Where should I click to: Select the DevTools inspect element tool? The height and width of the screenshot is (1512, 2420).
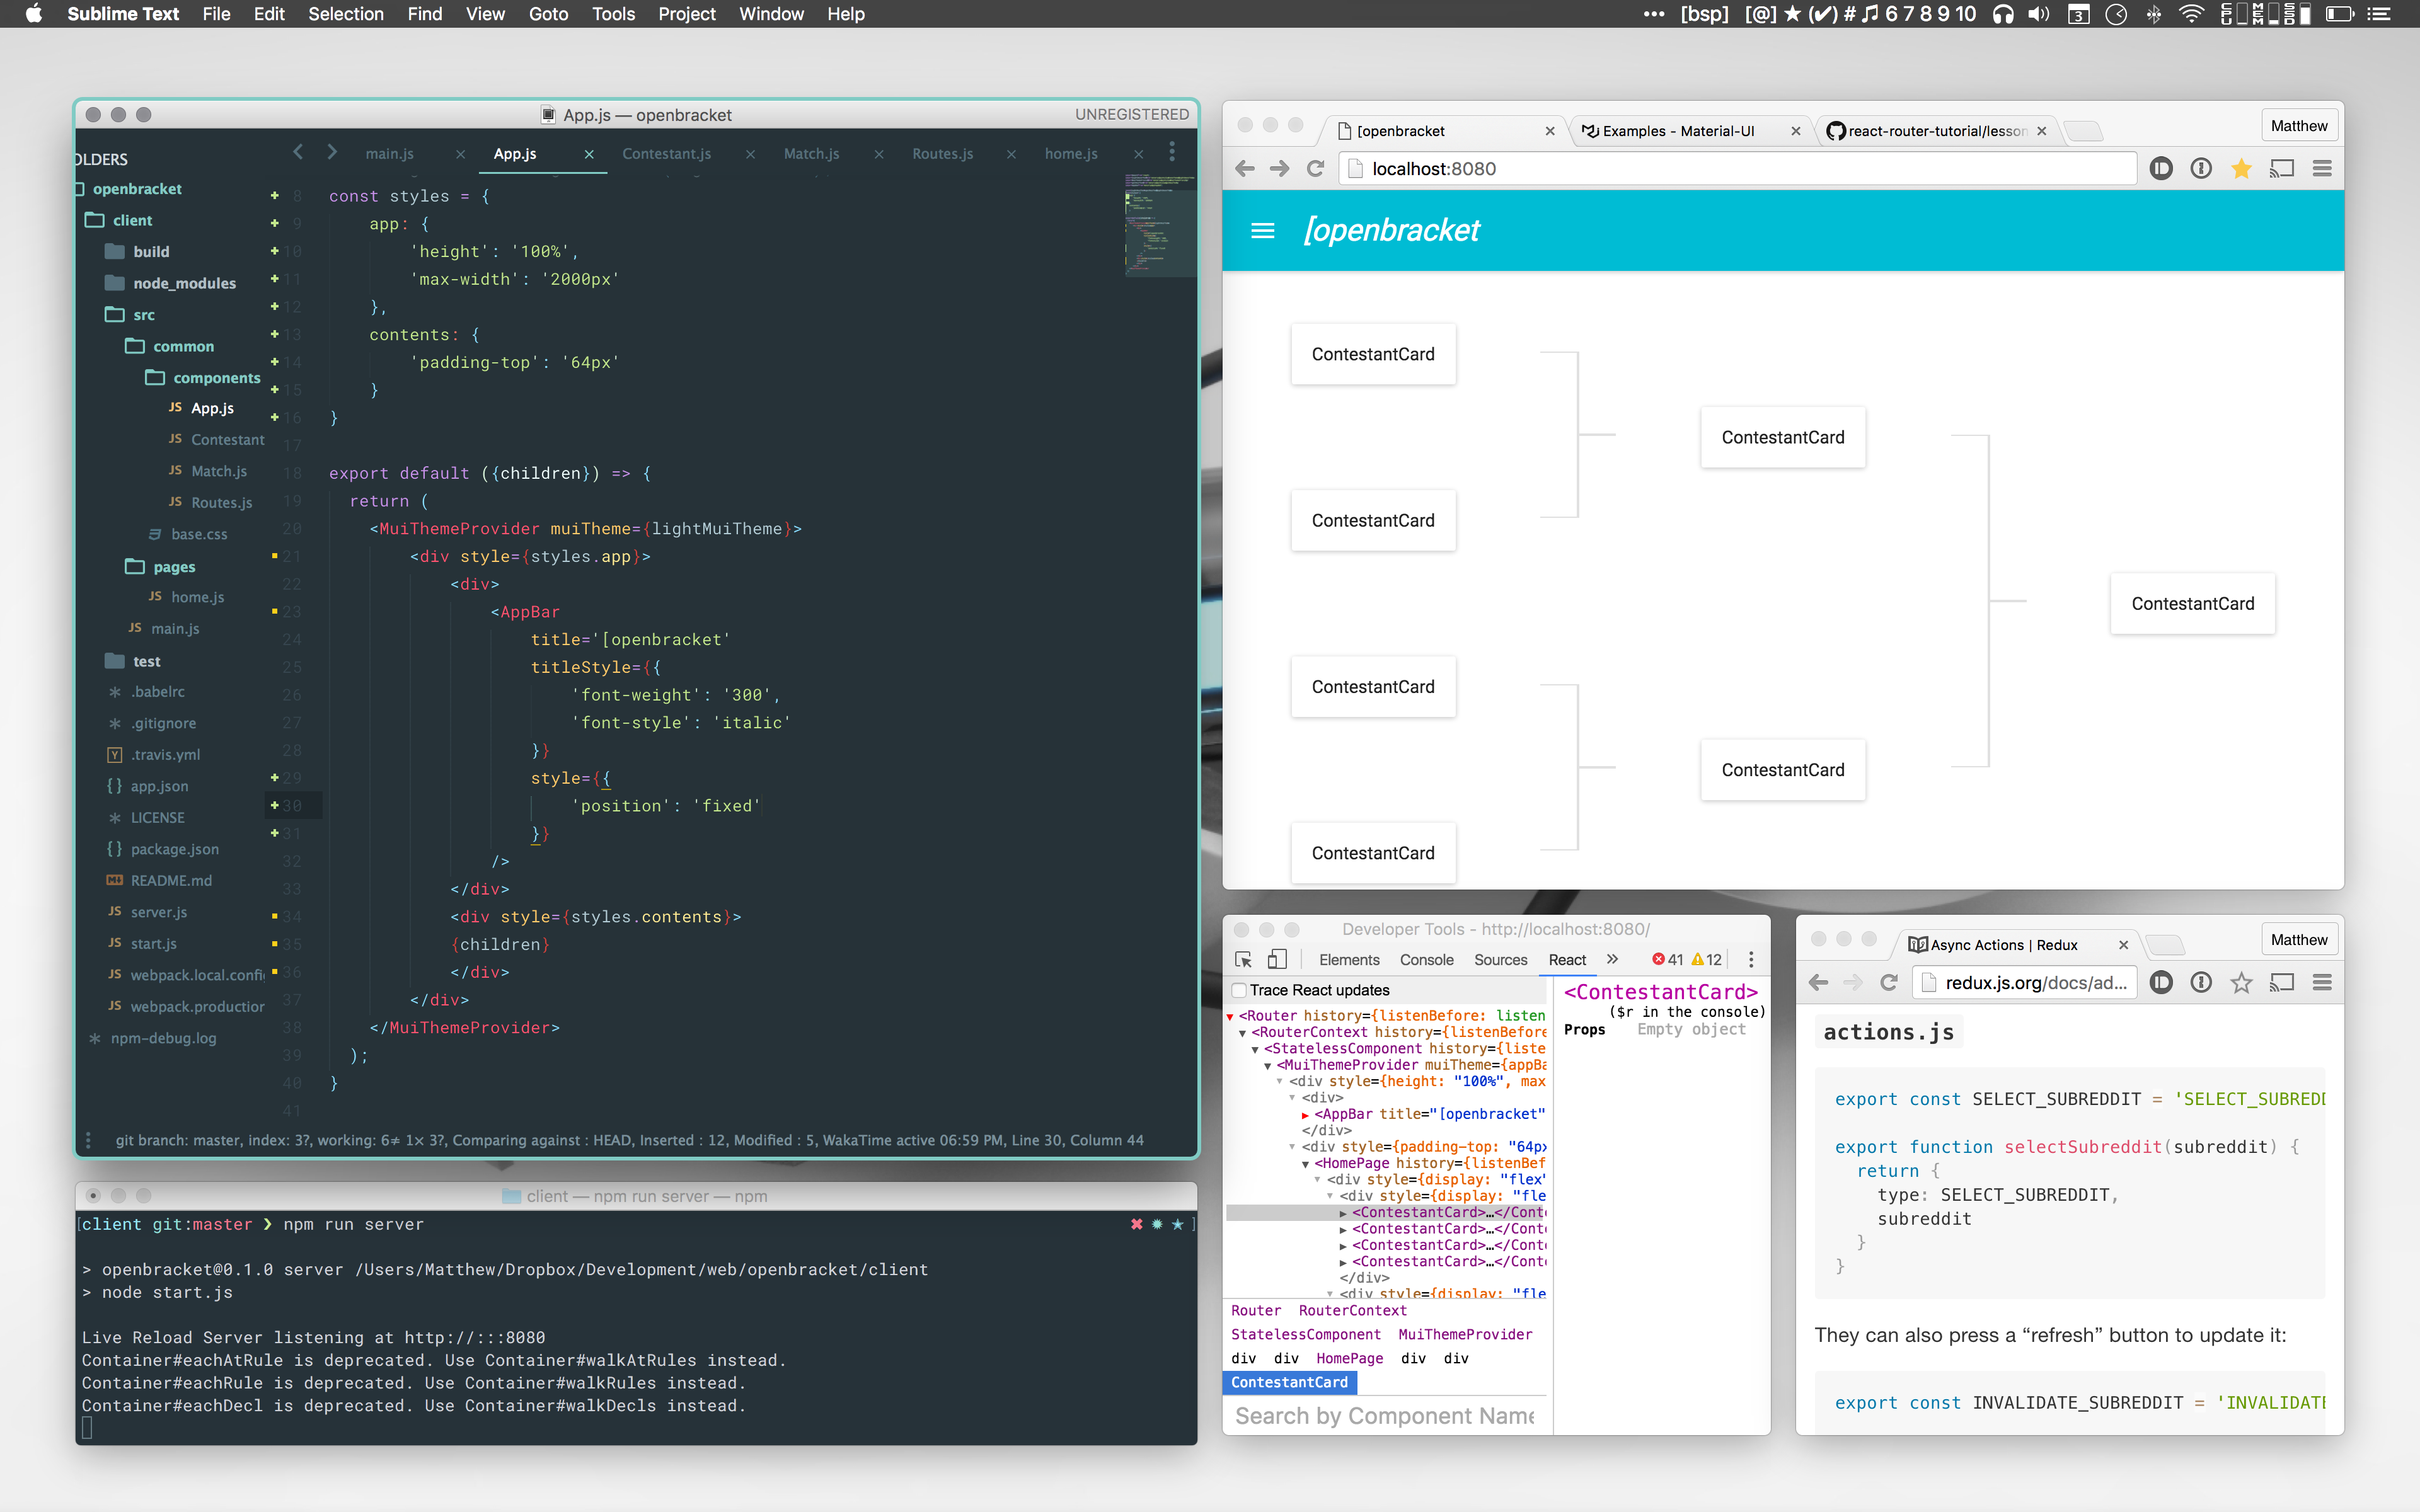(x=1243, y=959)
